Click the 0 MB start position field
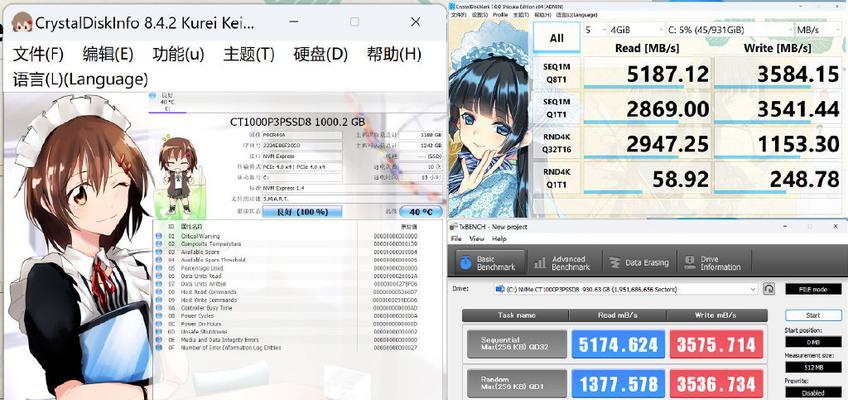Screen dimensions: 848x400 813,342
